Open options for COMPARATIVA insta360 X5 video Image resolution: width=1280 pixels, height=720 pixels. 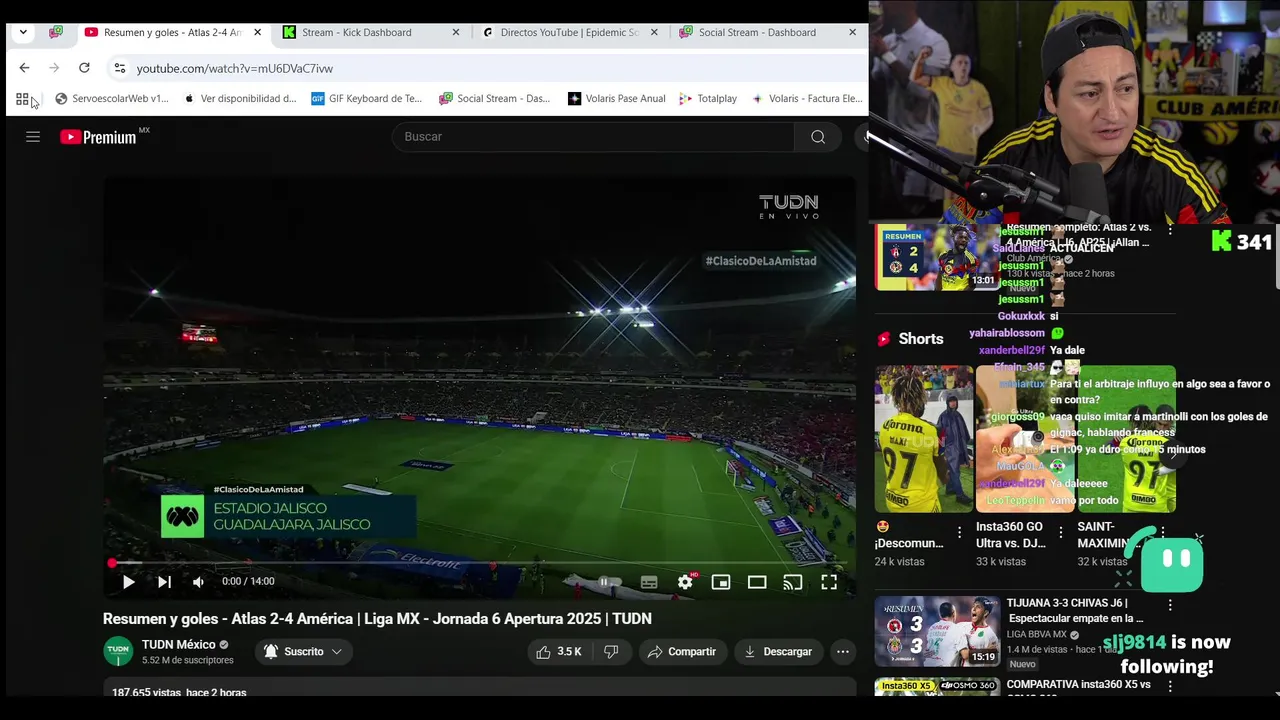tap(1170, 686)
